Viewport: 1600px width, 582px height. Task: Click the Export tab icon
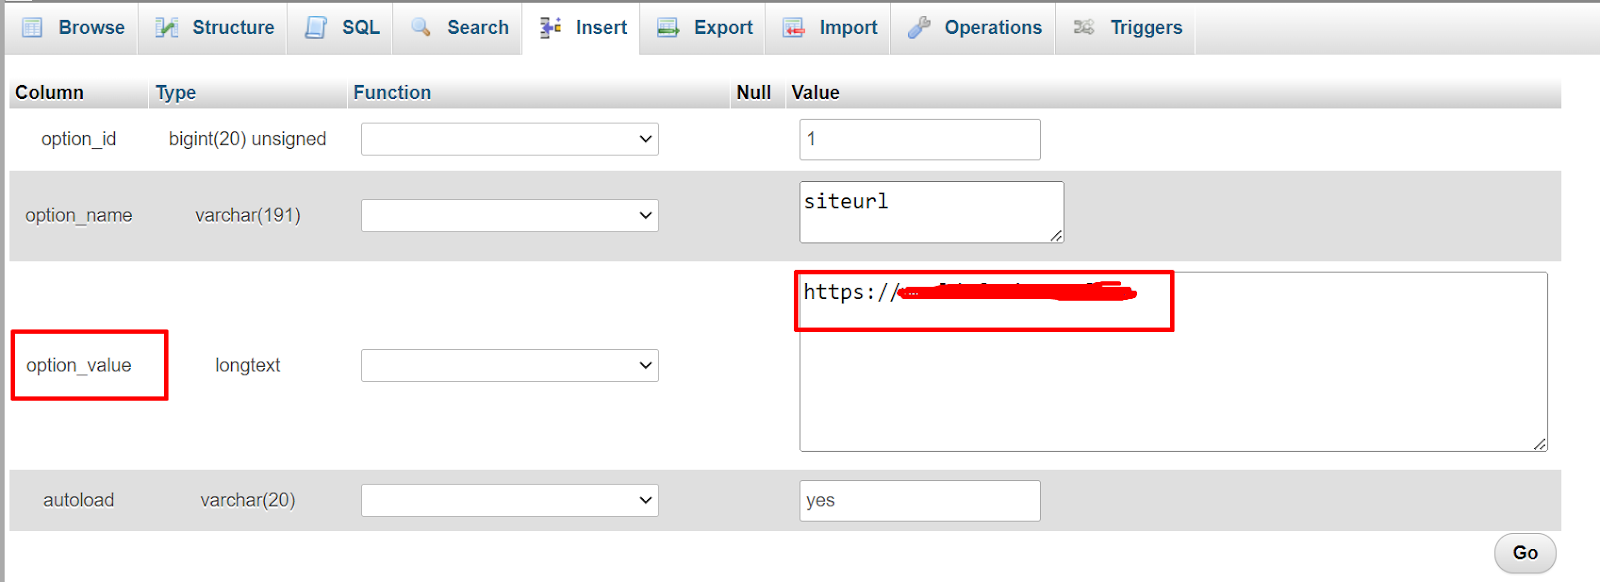click(x=668, y=28)
